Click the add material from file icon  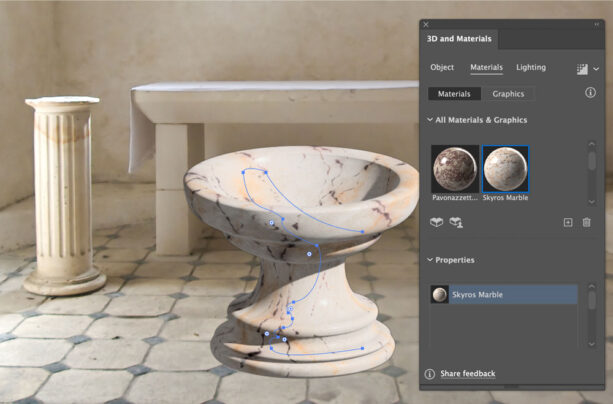tap(456, 222)
